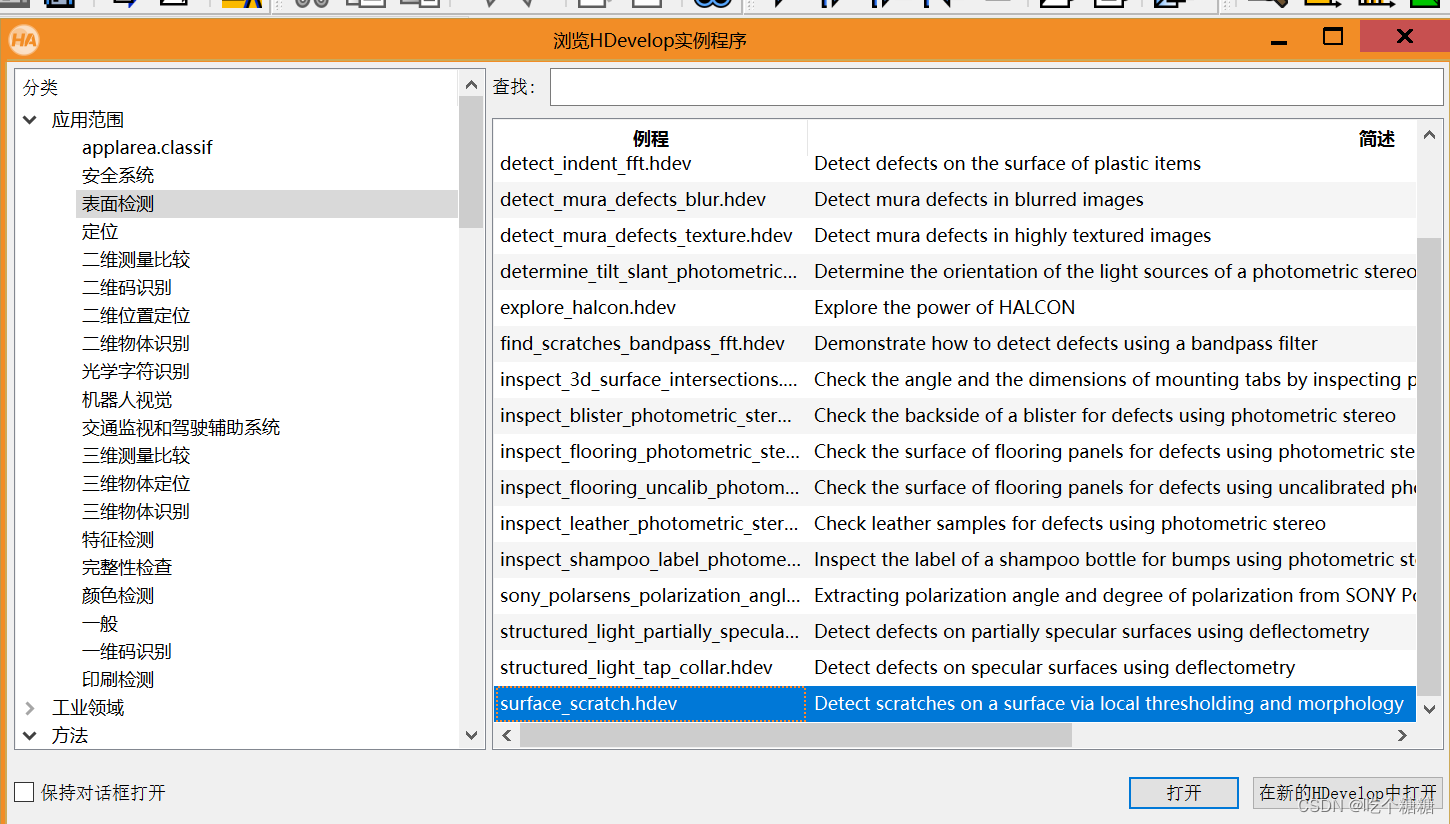
Task: Select inspect_flooring_uncalib_photom example
Action: (649, 488)
